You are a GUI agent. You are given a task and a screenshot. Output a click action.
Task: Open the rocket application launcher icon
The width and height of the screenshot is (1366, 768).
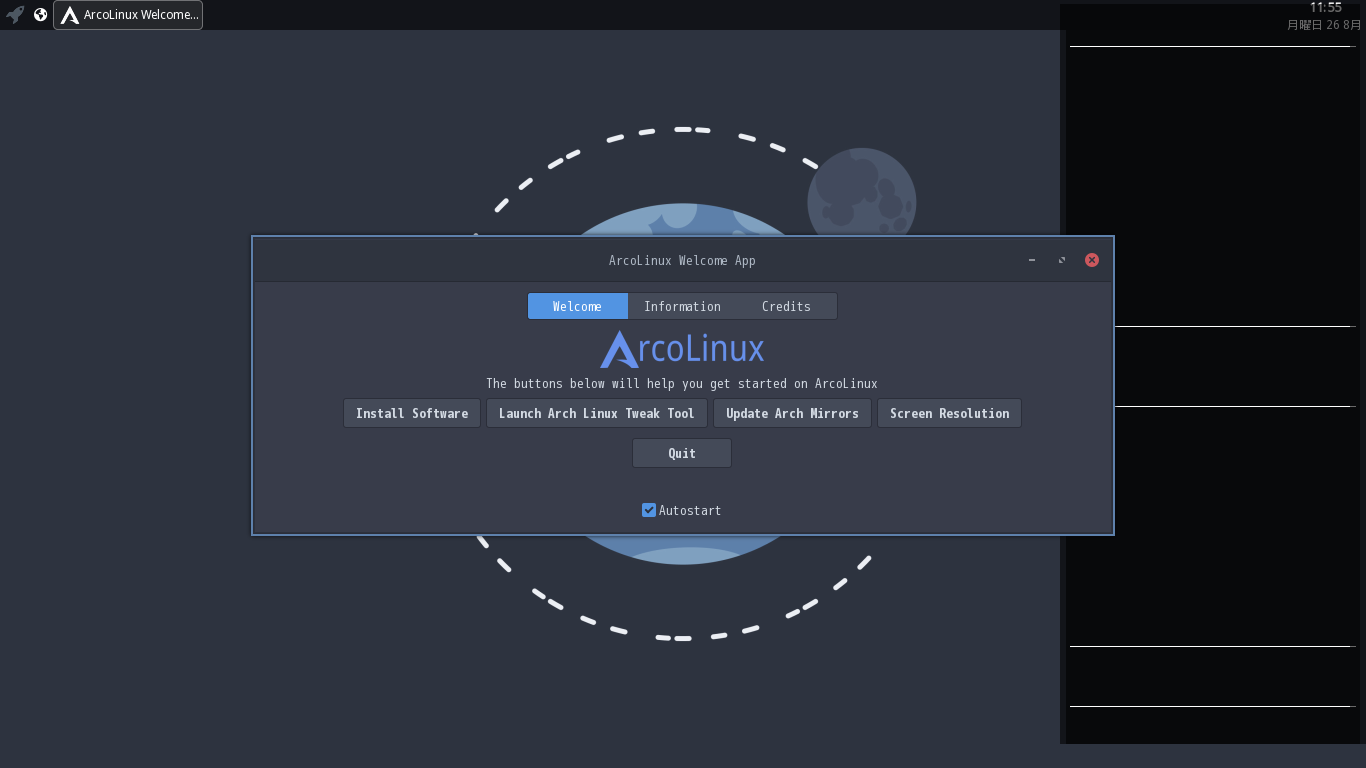coord(15,15)
